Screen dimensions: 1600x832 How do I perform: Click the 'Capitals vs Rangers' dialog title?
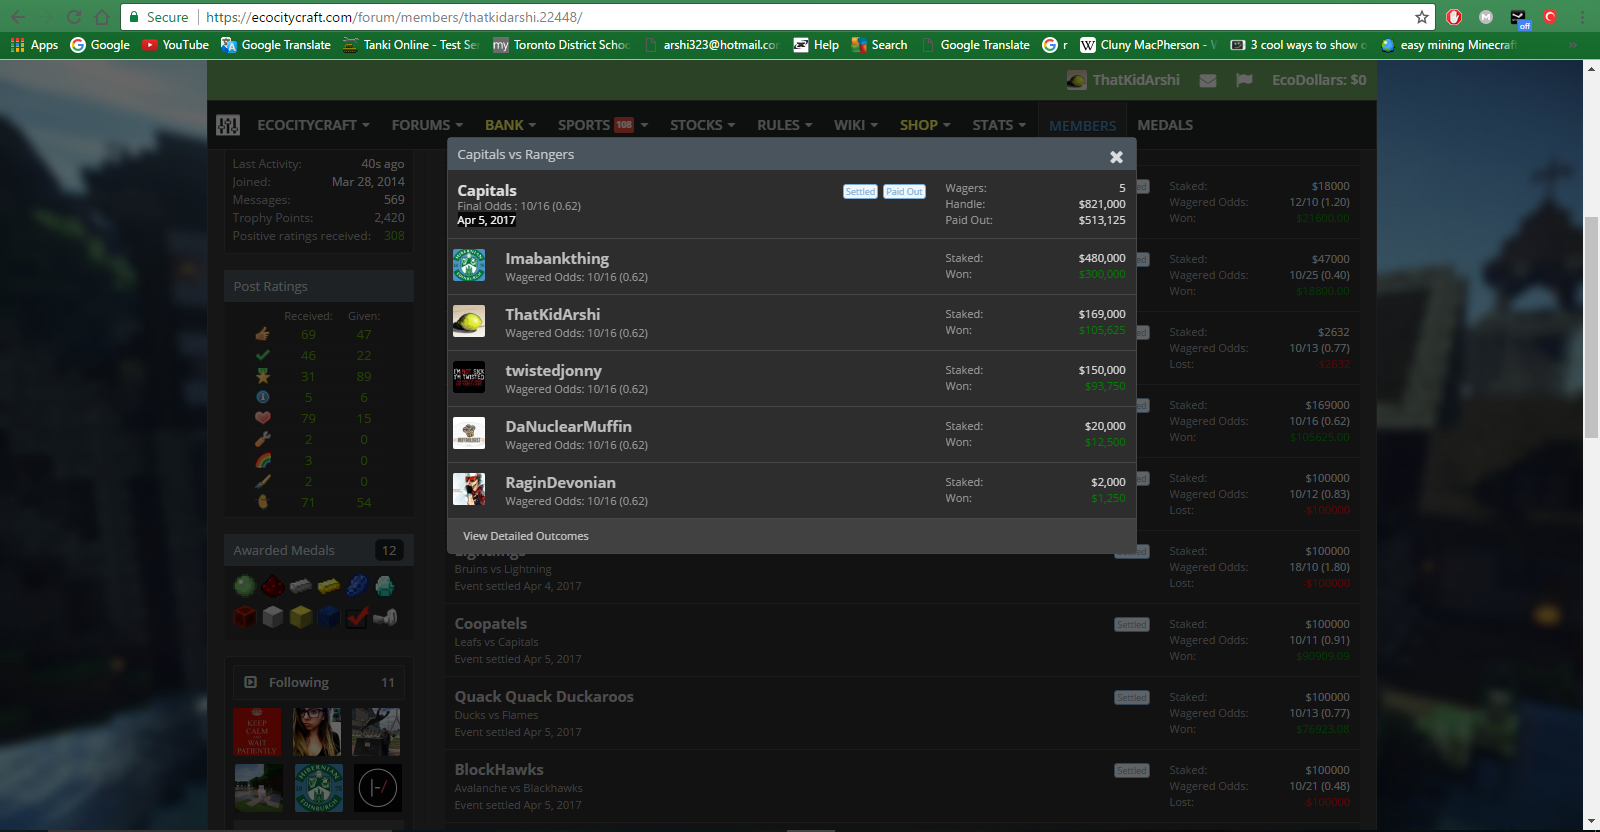pos(516,155)
